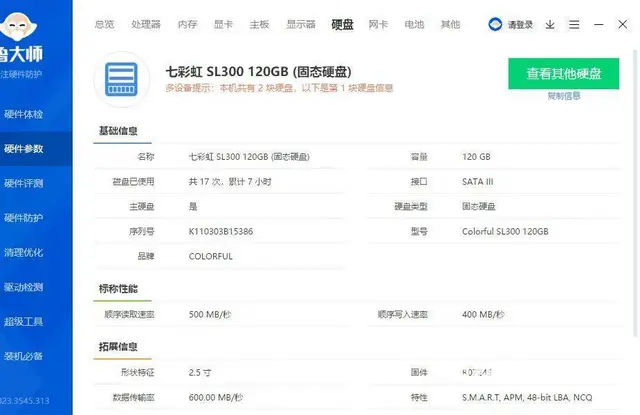Click the 查看其他硬盘 green button
Screen dimensions: 640x415
point(564,73)
